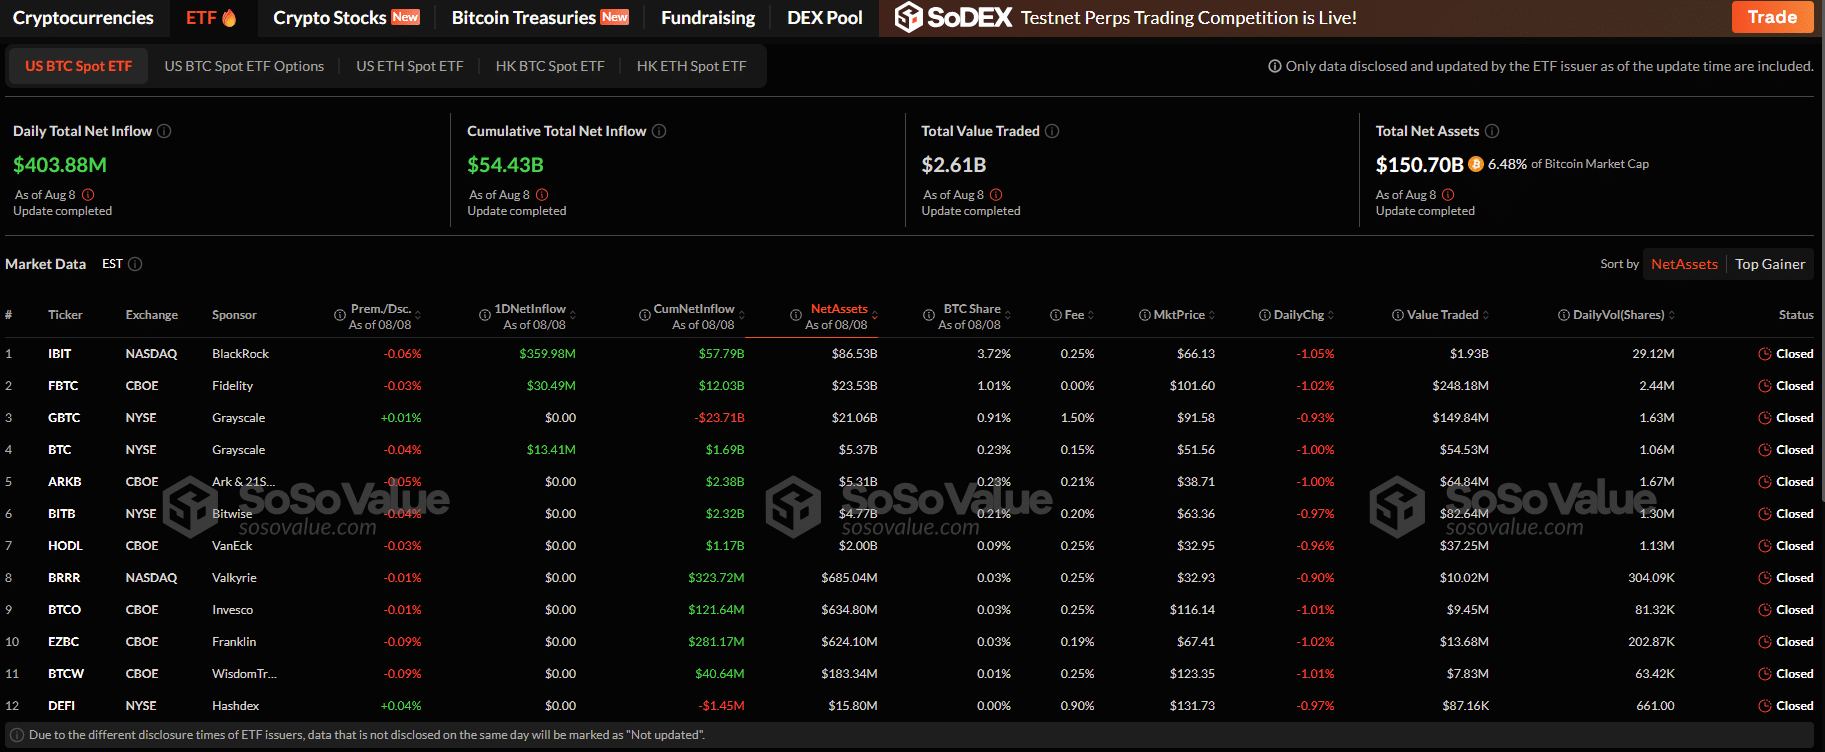This screenshot has width=1825, height=752.
Task: Click the Closed status in the EZBC row
Action: (1794, 642)
